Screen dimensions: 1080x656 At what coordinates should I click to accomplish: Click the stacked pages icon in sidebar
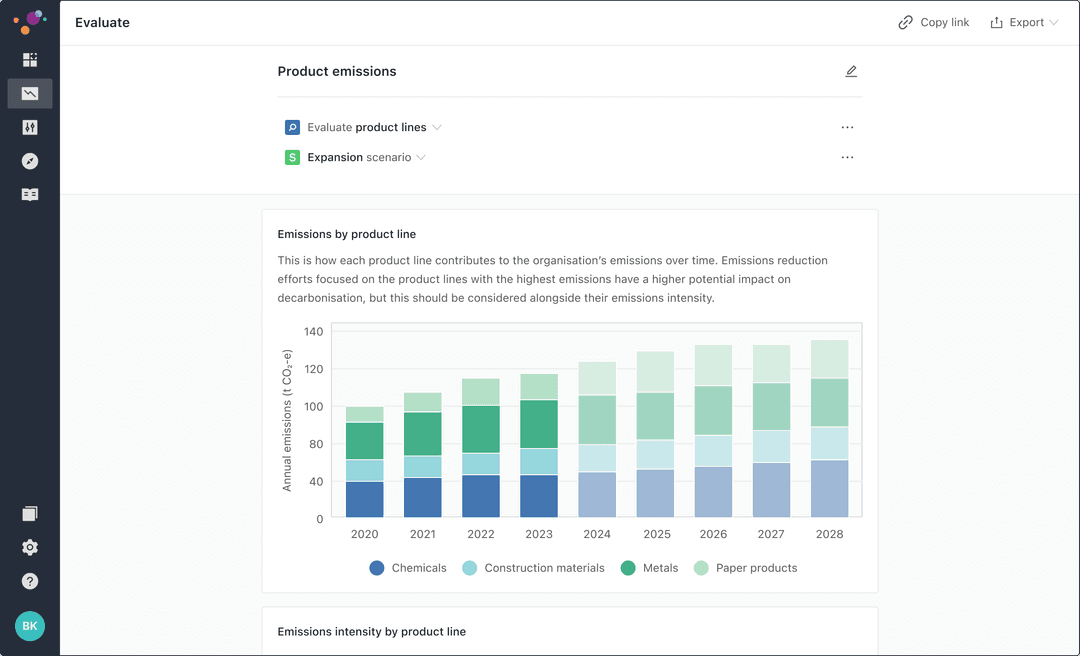(30, 514)
